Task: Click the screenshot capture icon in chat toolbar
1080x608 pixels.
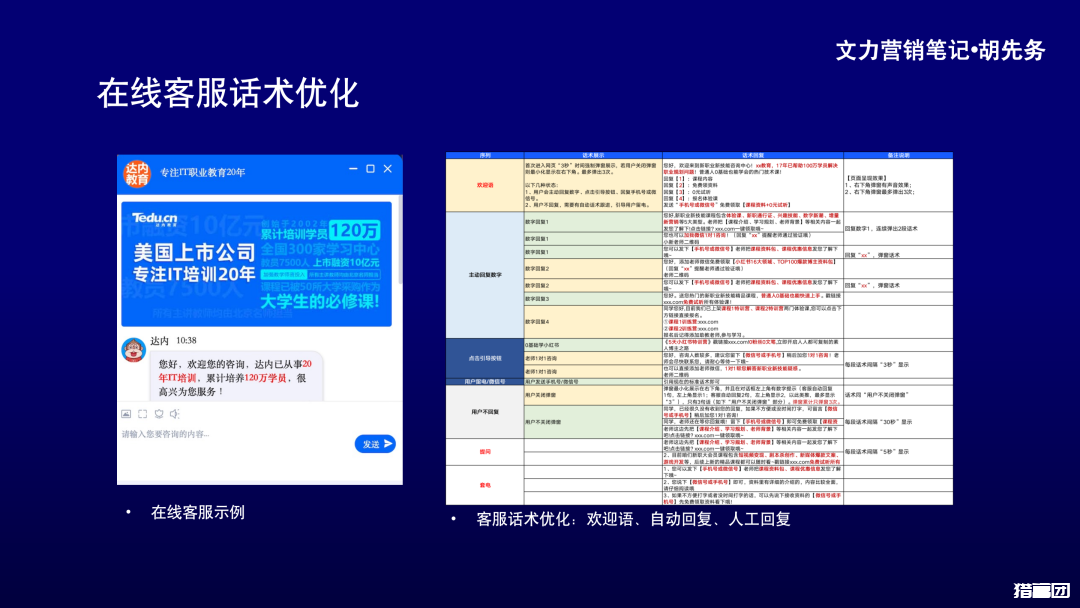Action: click(141, 414)
